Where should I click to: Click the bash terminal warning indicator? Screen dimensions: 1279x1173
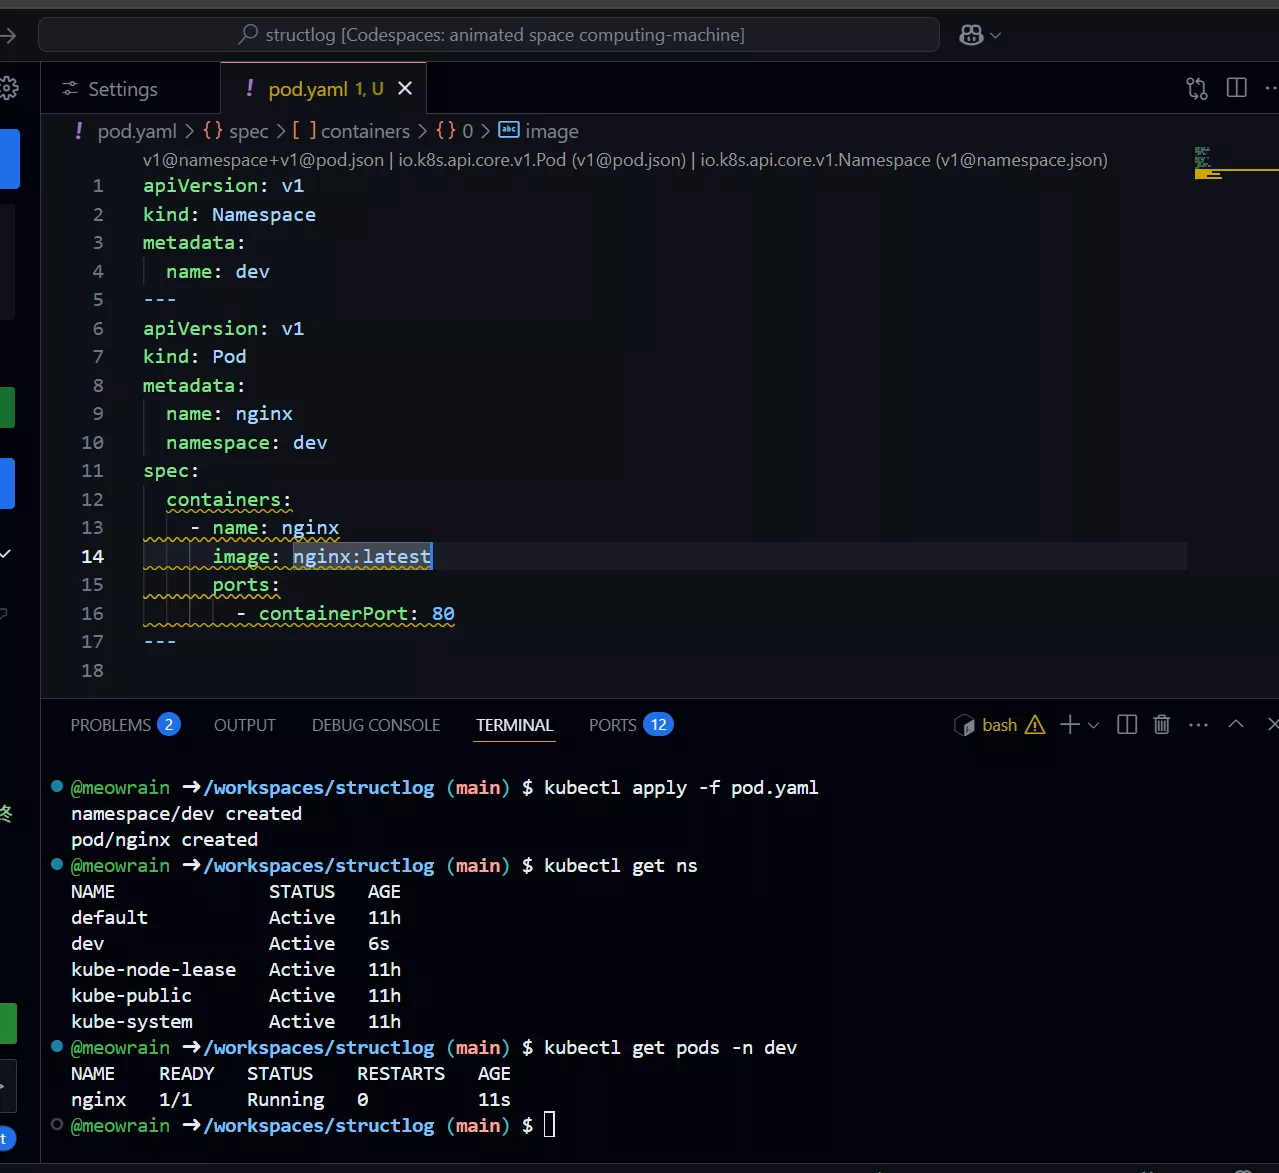pos(1035,725)
